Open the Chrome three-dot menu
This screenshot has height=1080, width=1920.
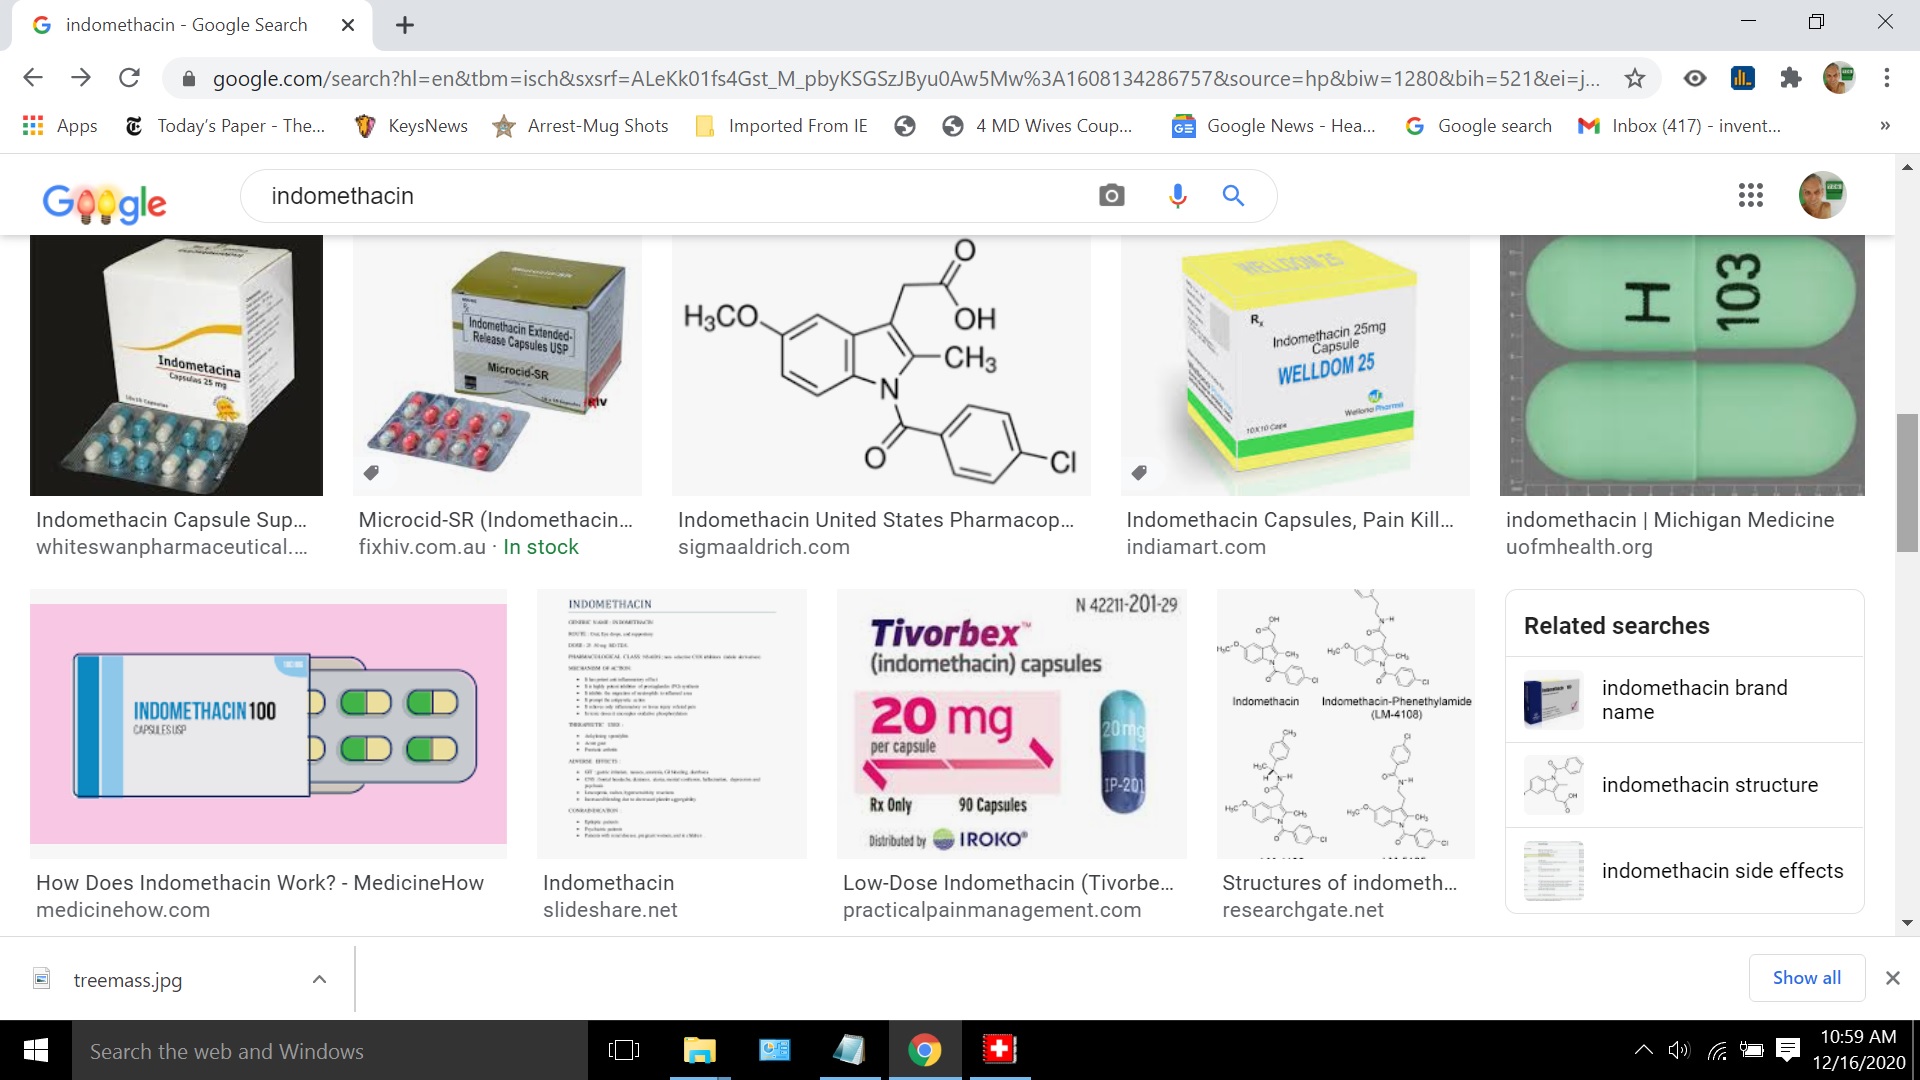pyautogui.click(x=1886, y=78)
